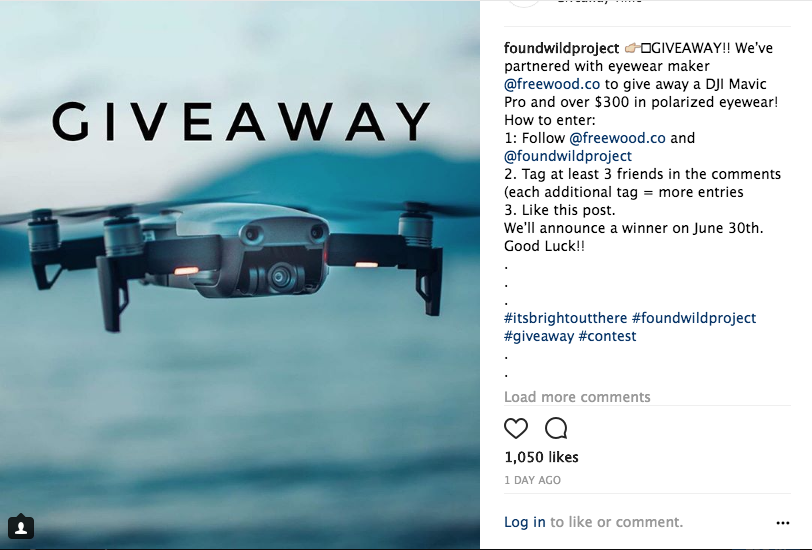Click the drone camera lens in photo
Viewport: 812px width, 550px height.
pos(280,277)
